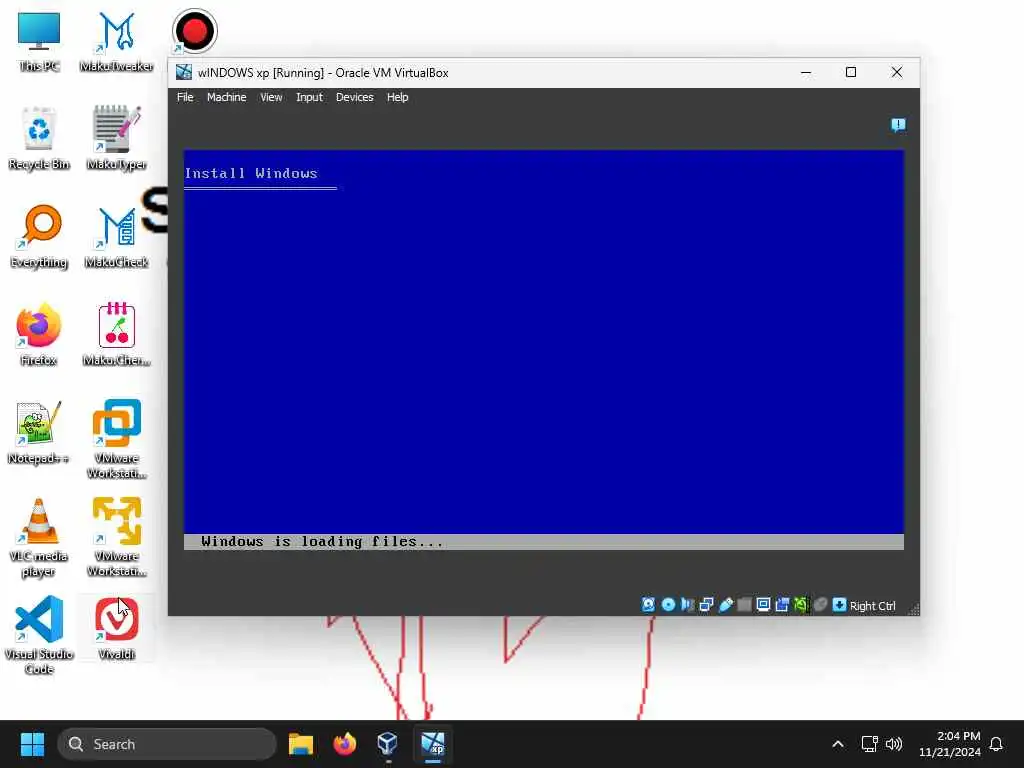1024x768 pixels.
Task: Click the optical disc indicator in VirtualBox status bar
Action: tap(668, 605)
